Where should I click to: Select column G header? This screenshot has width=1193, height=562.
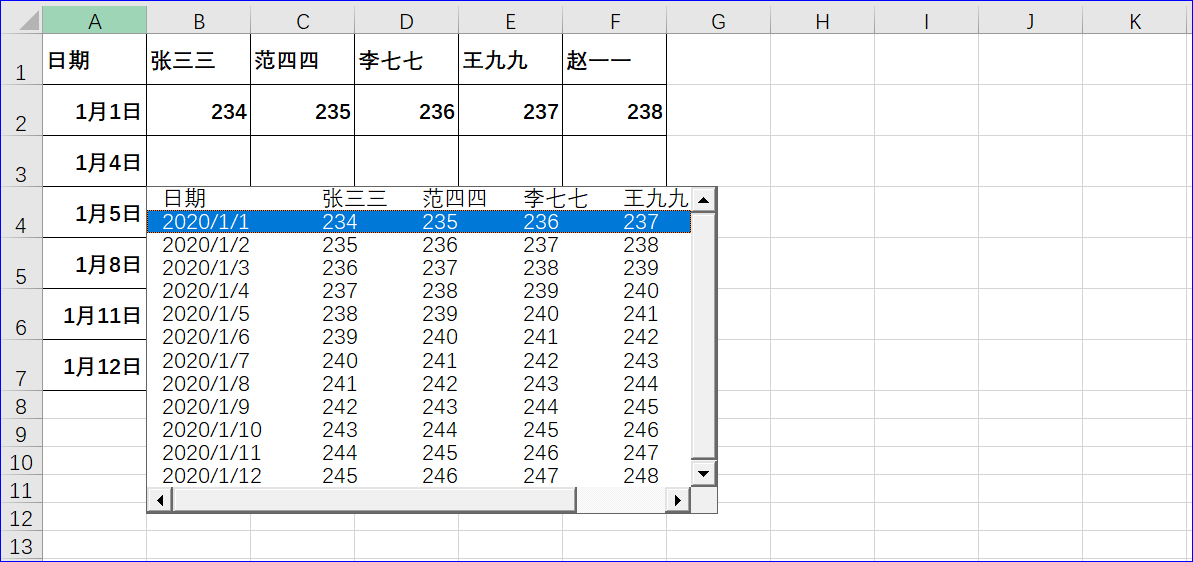pos(718,22)
